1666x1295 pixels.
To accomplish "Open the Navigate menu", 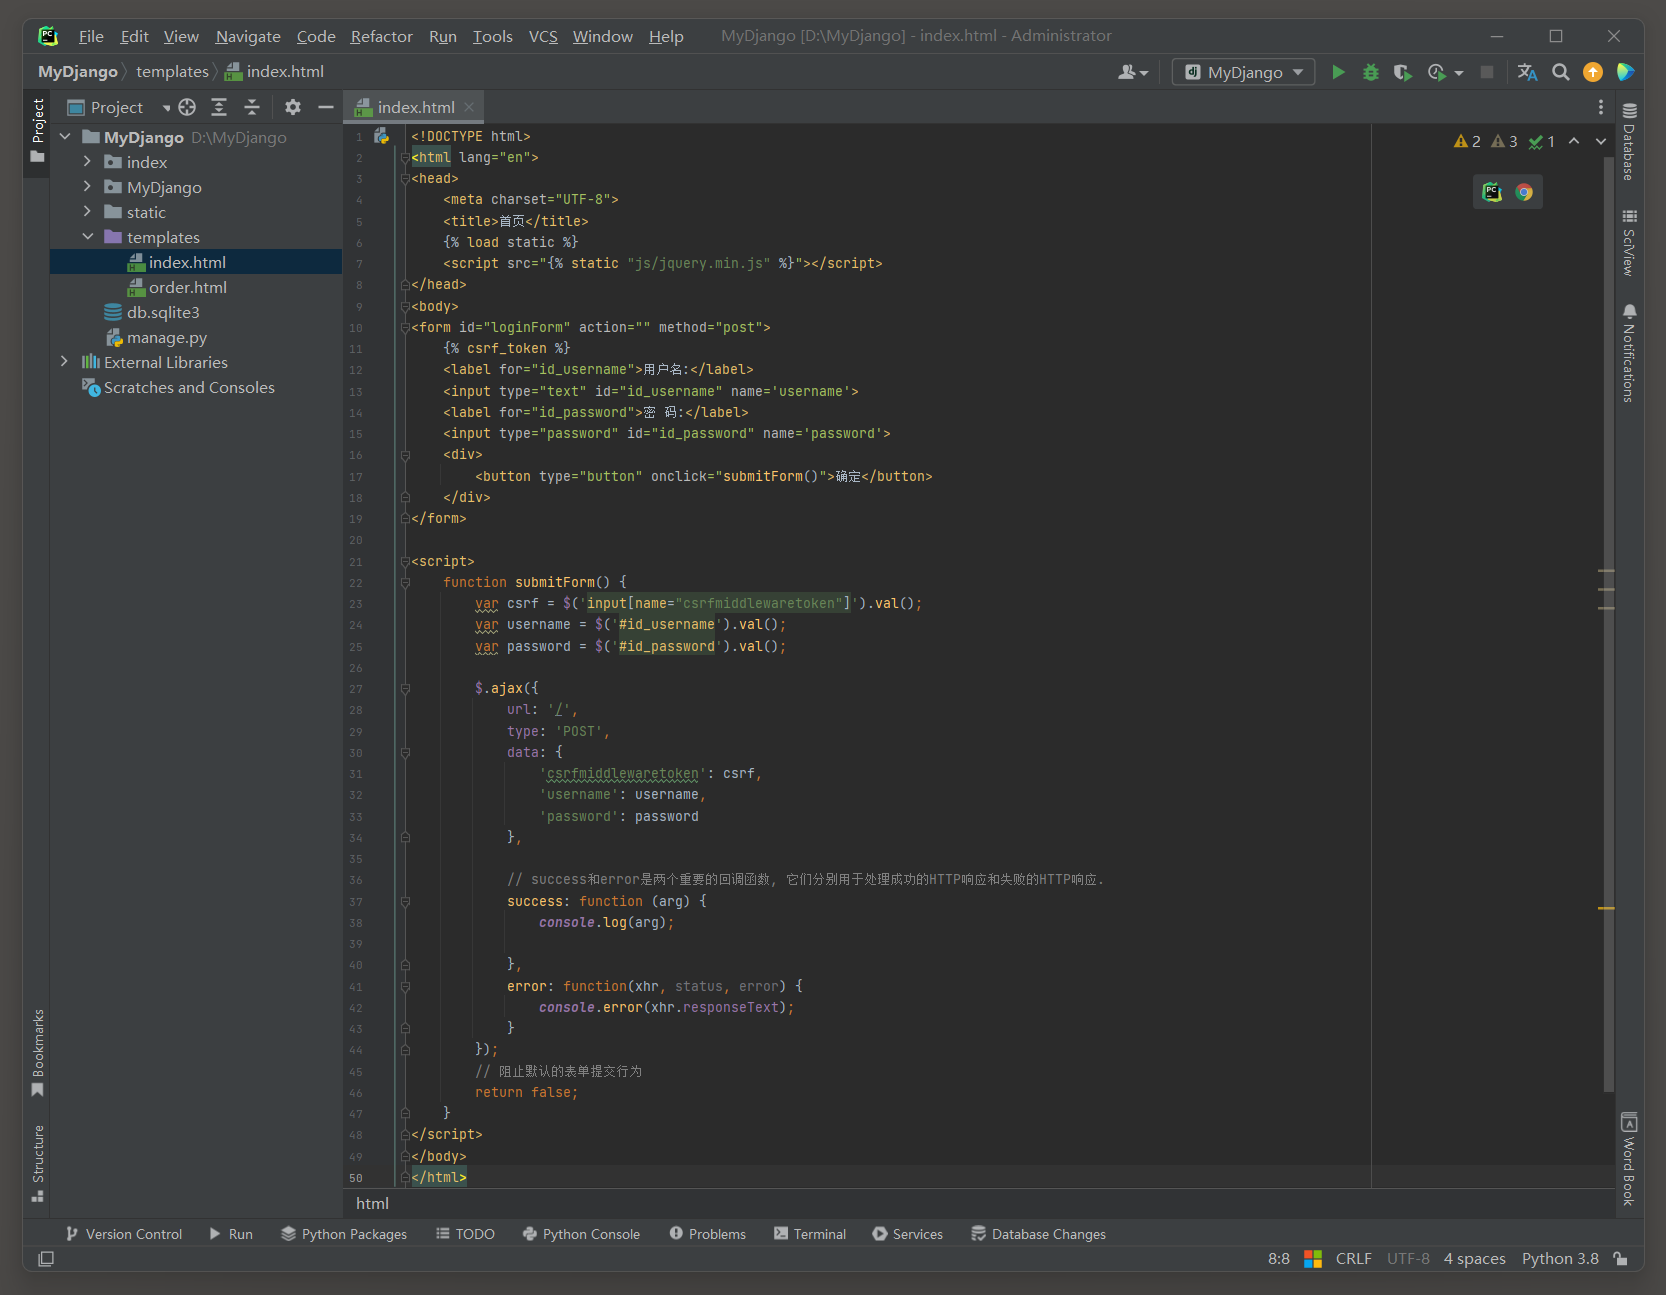I will click(248, 36).
